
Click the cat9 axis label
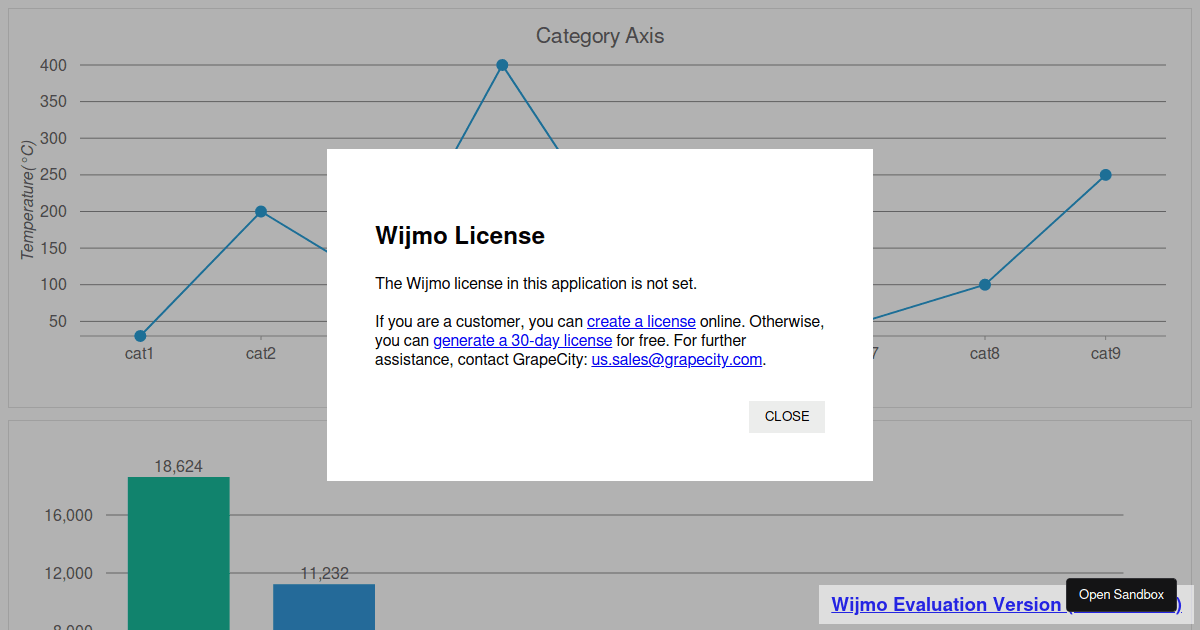pos(1105,353)
